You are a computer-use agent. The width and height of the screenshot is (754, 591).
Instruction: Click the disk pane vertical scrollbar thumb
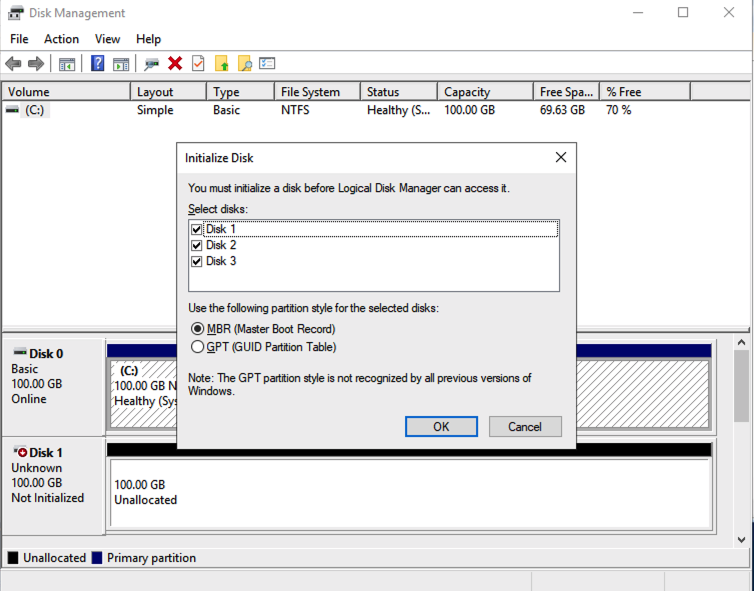[x=741, y=386]
